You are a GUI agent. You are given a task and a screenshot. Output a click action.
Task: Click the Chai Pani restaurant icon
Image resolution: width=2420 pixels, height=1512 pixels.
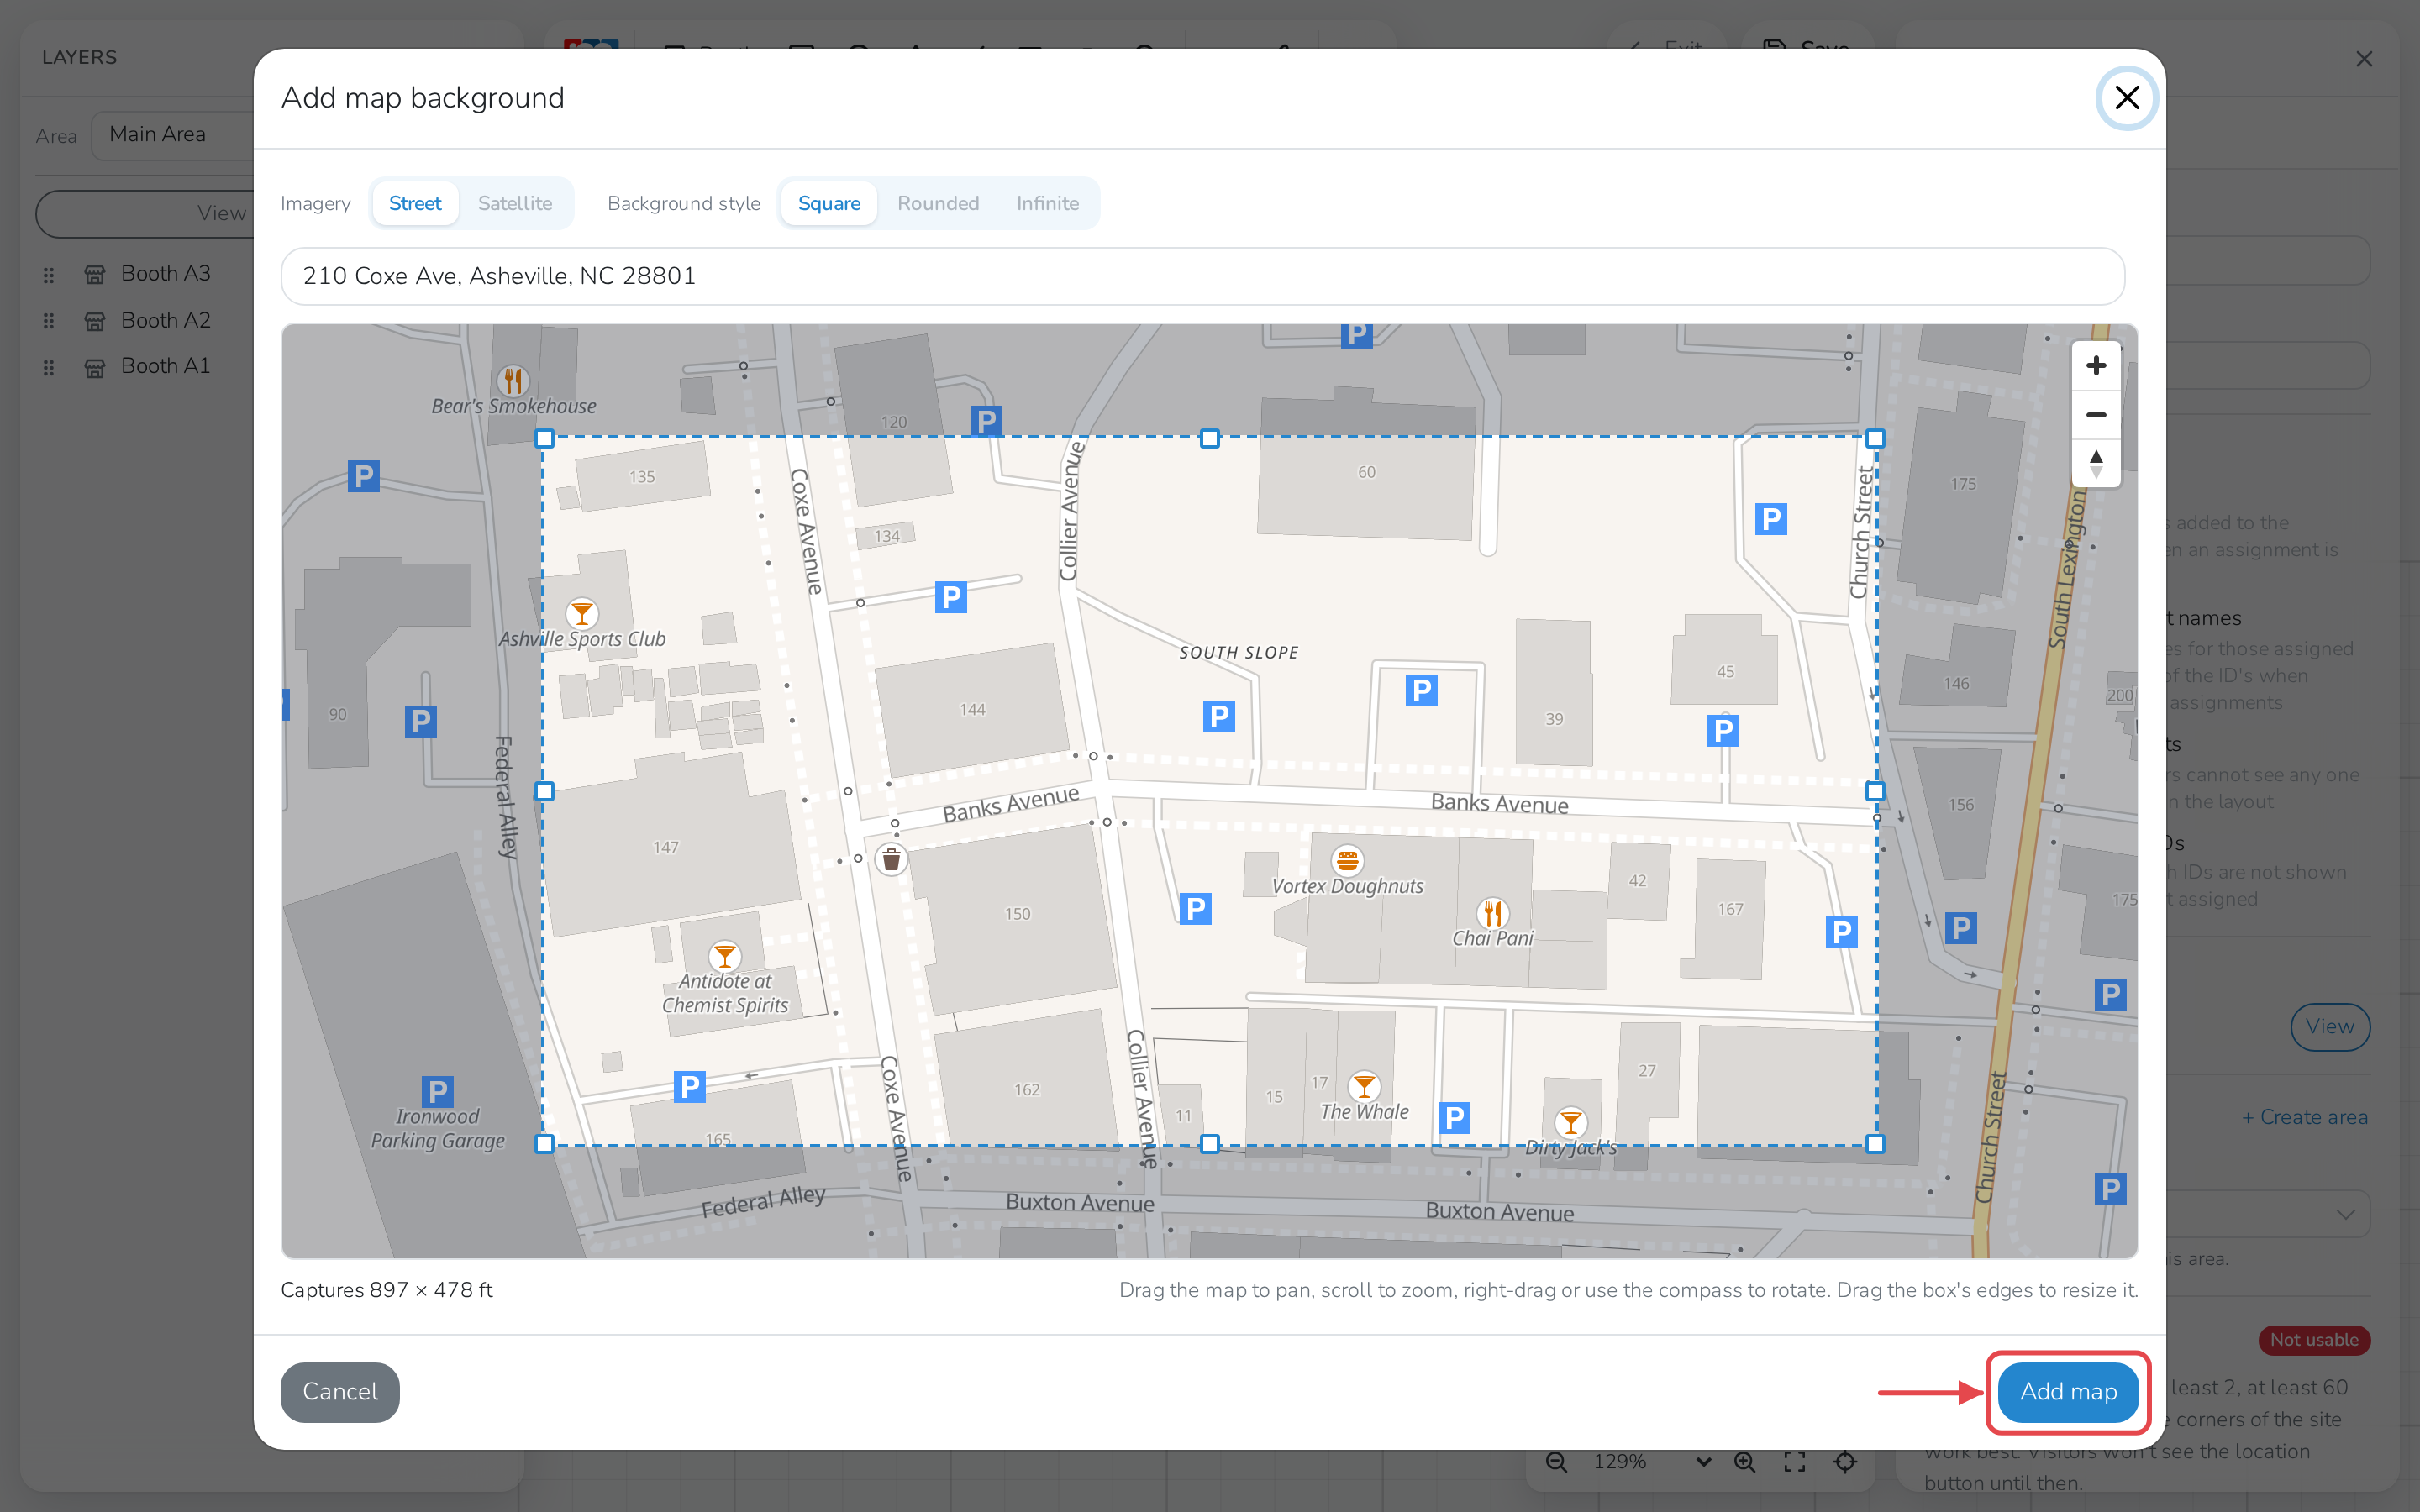(1492, 912)
